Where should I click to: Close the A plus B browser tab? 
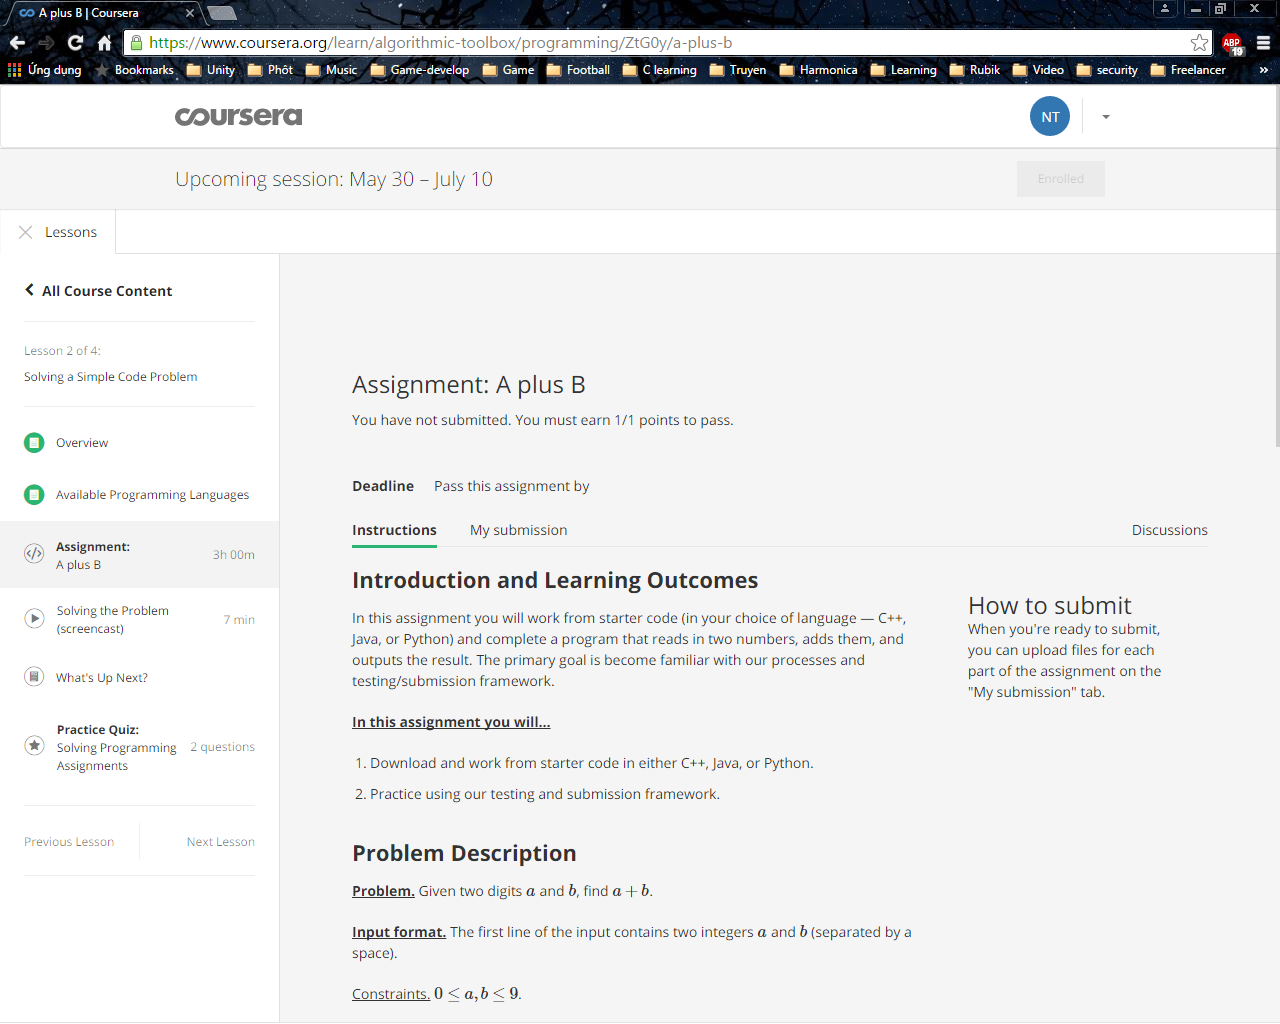click(190, 13)
